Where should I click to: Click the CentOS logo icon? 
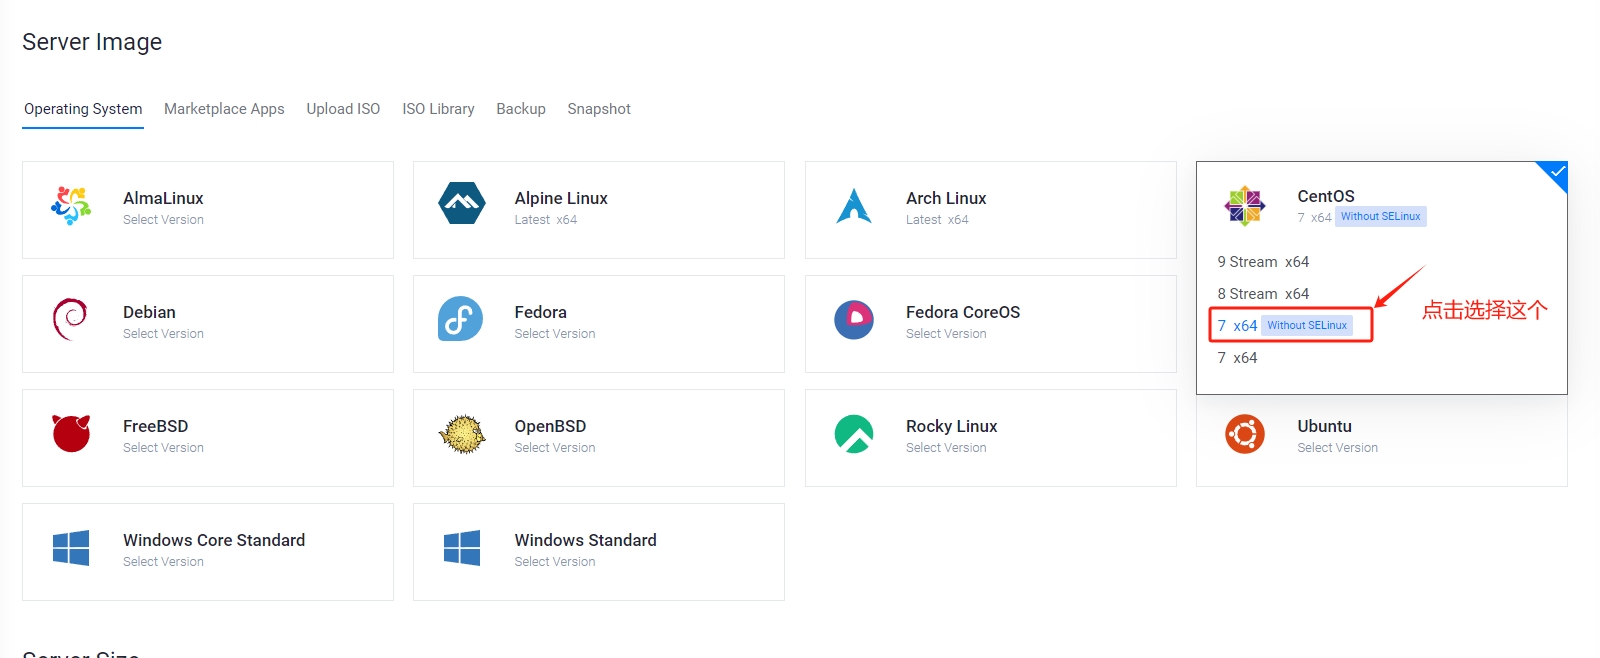(1245, 206)
